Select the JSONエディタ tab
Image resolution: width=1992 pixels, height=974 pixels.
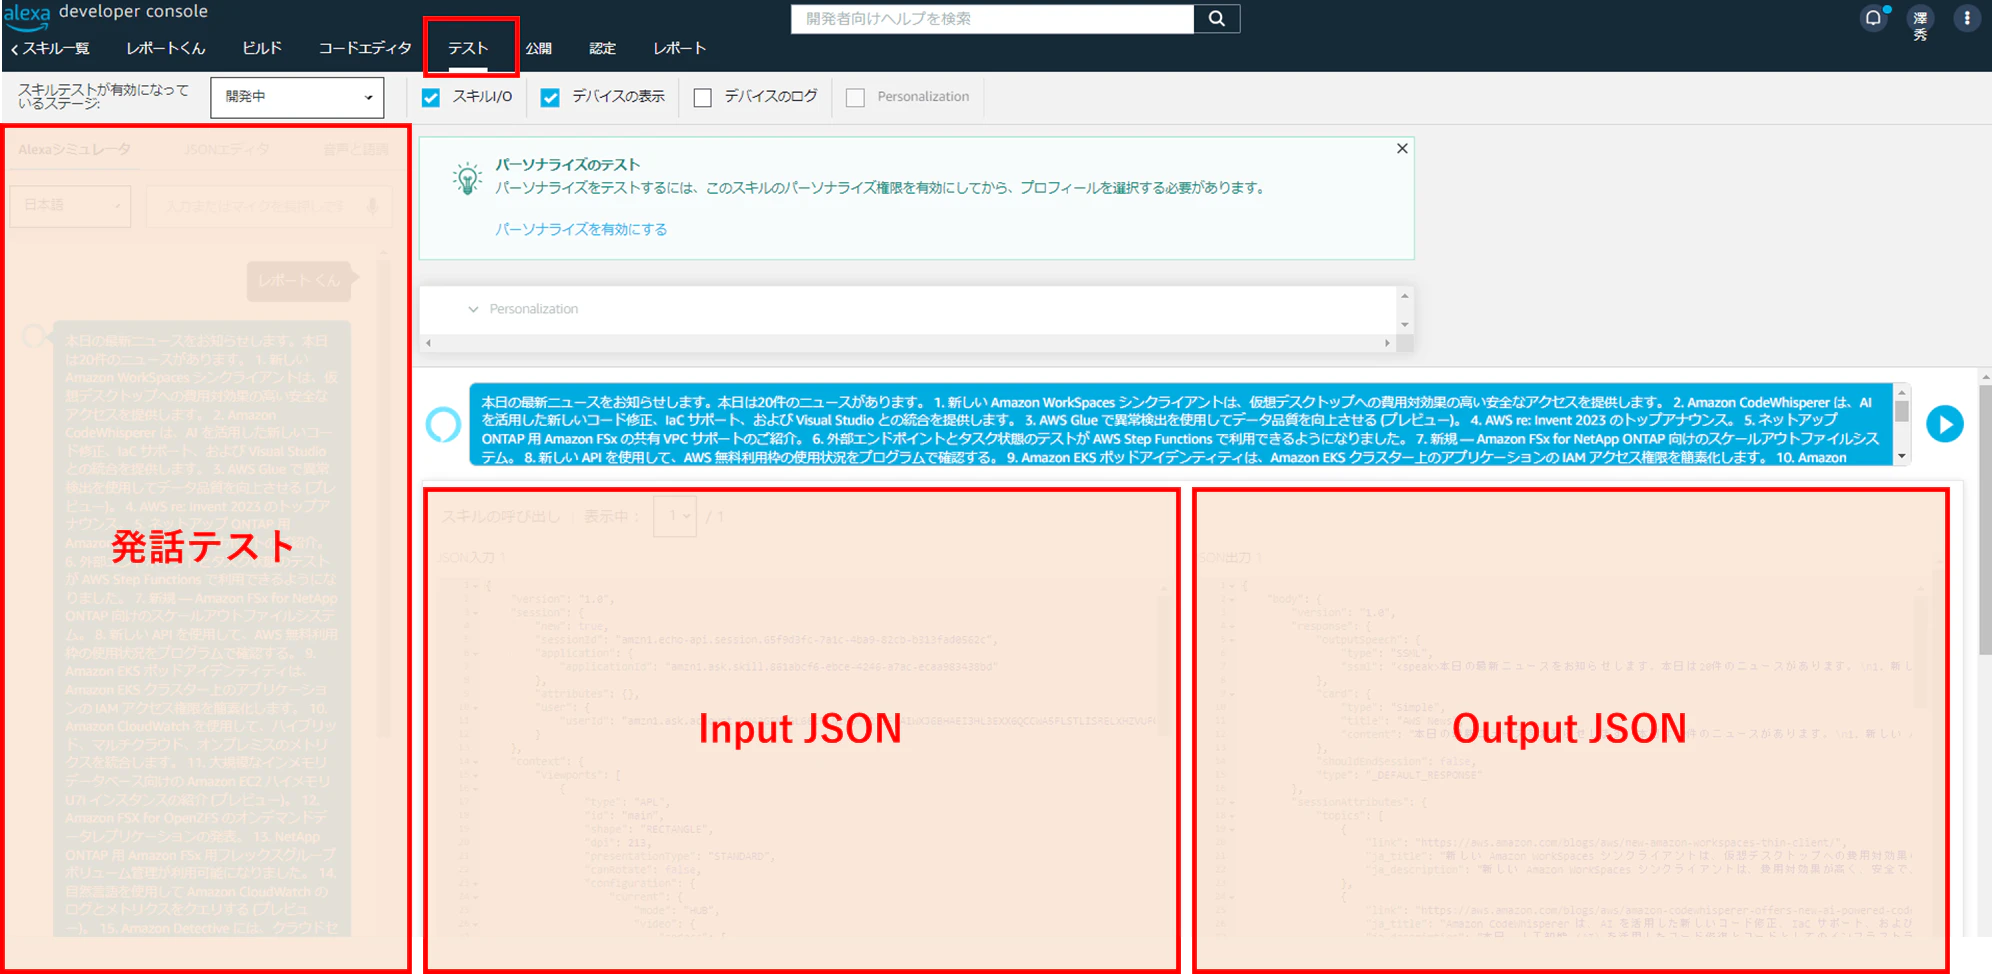tap(226, 149)
